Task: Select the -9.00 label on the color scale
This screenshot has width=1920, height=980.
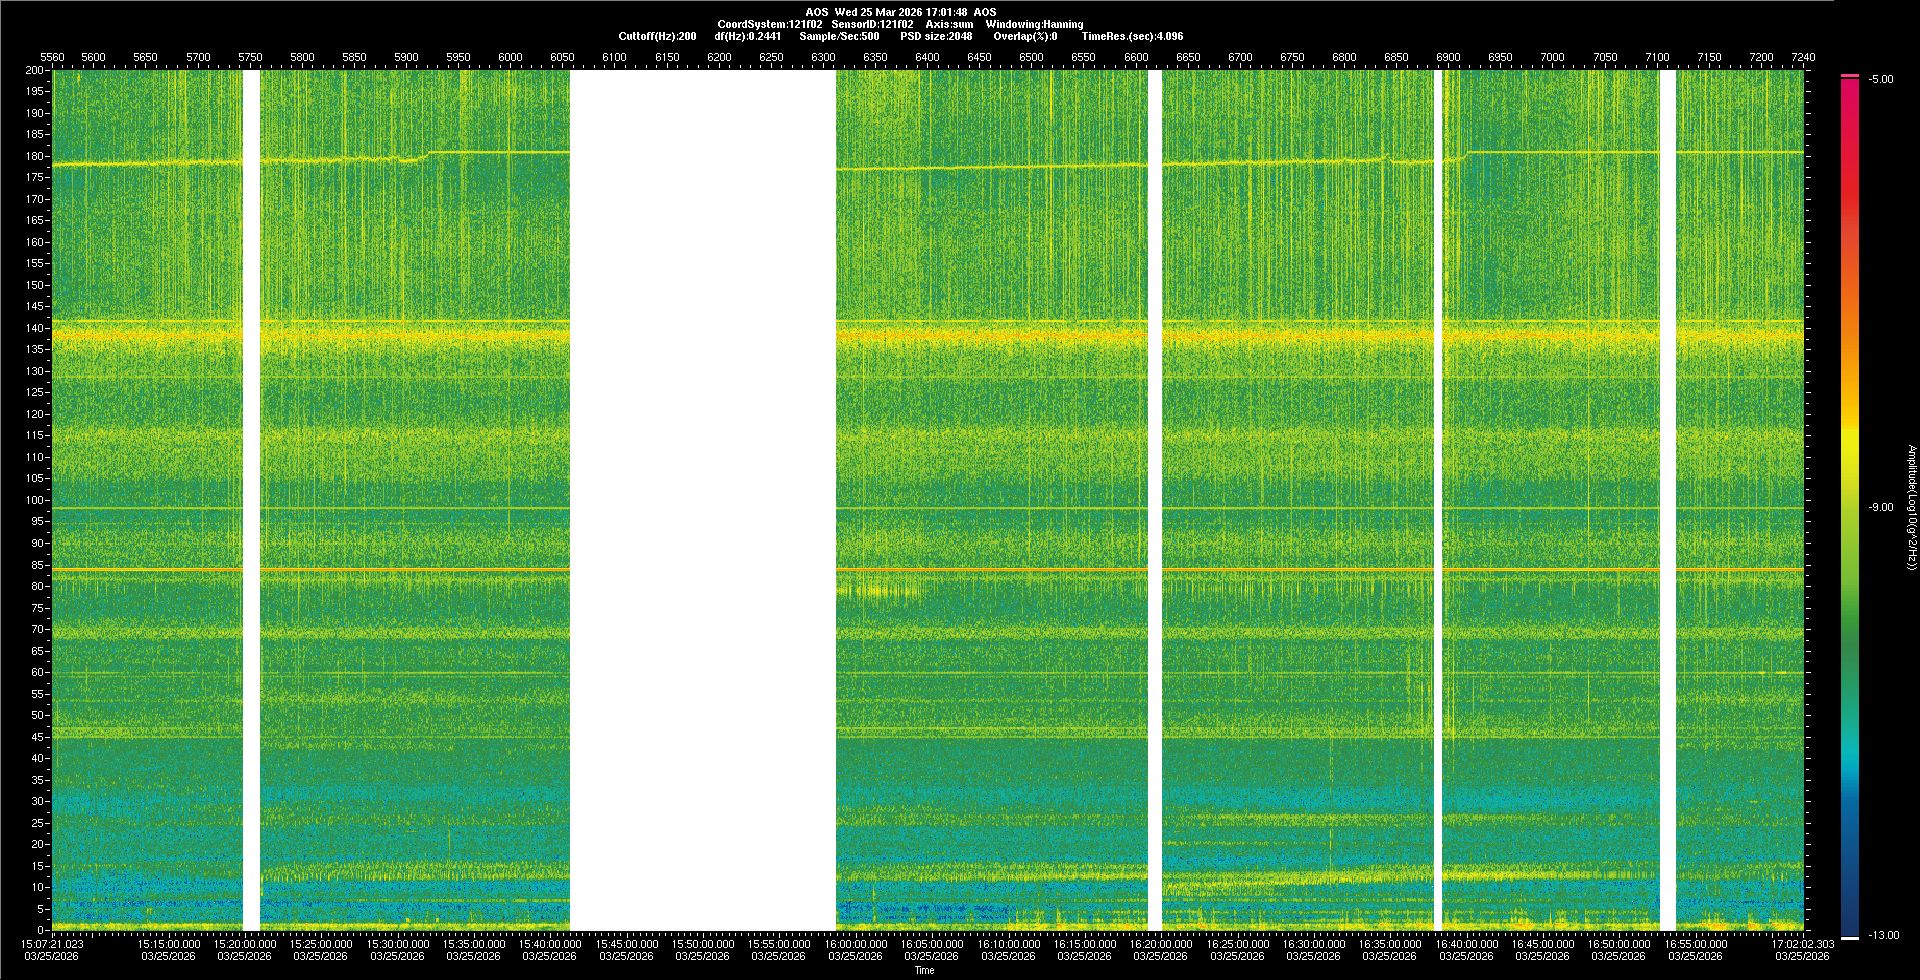Action: click(x=1881, y=507)
